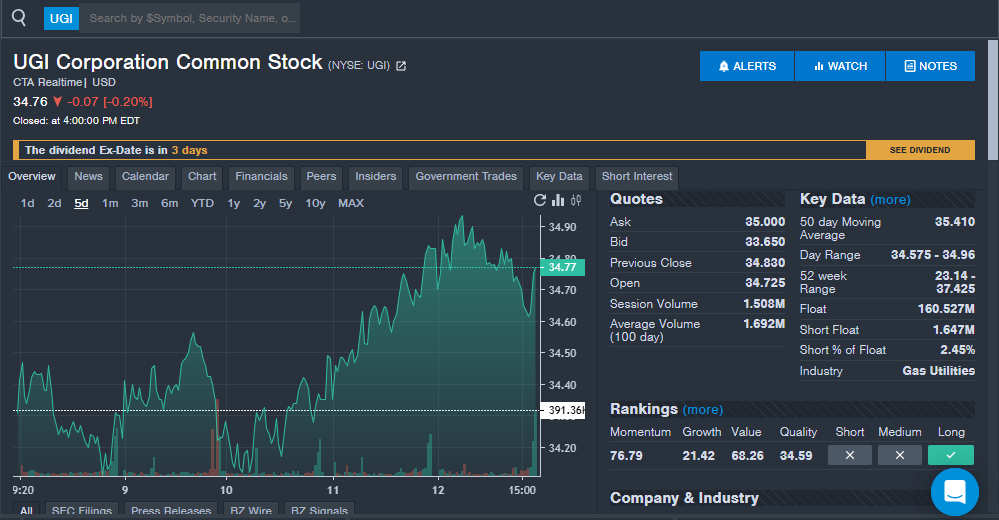Click the Medium ranking X indicator
Viewport: 999px width, 520px height.
pyautogui.click(x=900, y=455)
